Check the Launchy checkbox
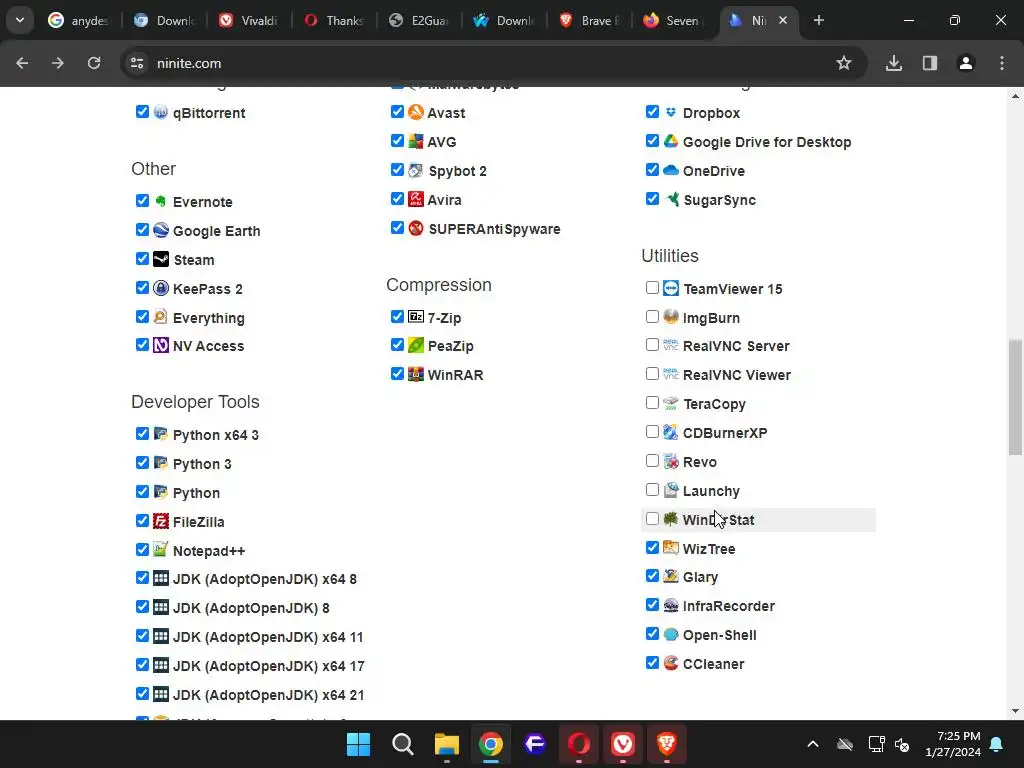This screenshot has height=768, width=1024. coord(652,489)
